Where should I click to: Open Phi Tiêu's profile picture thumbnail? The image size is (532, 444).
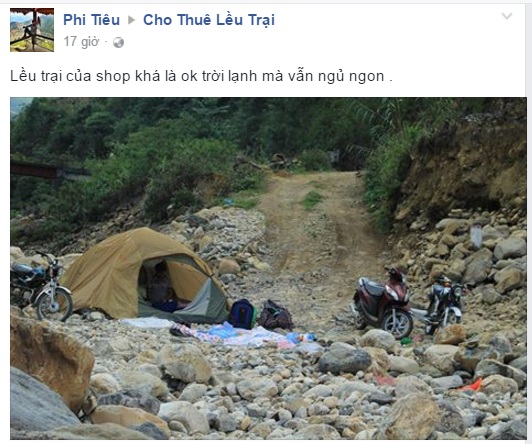point(32,30)
